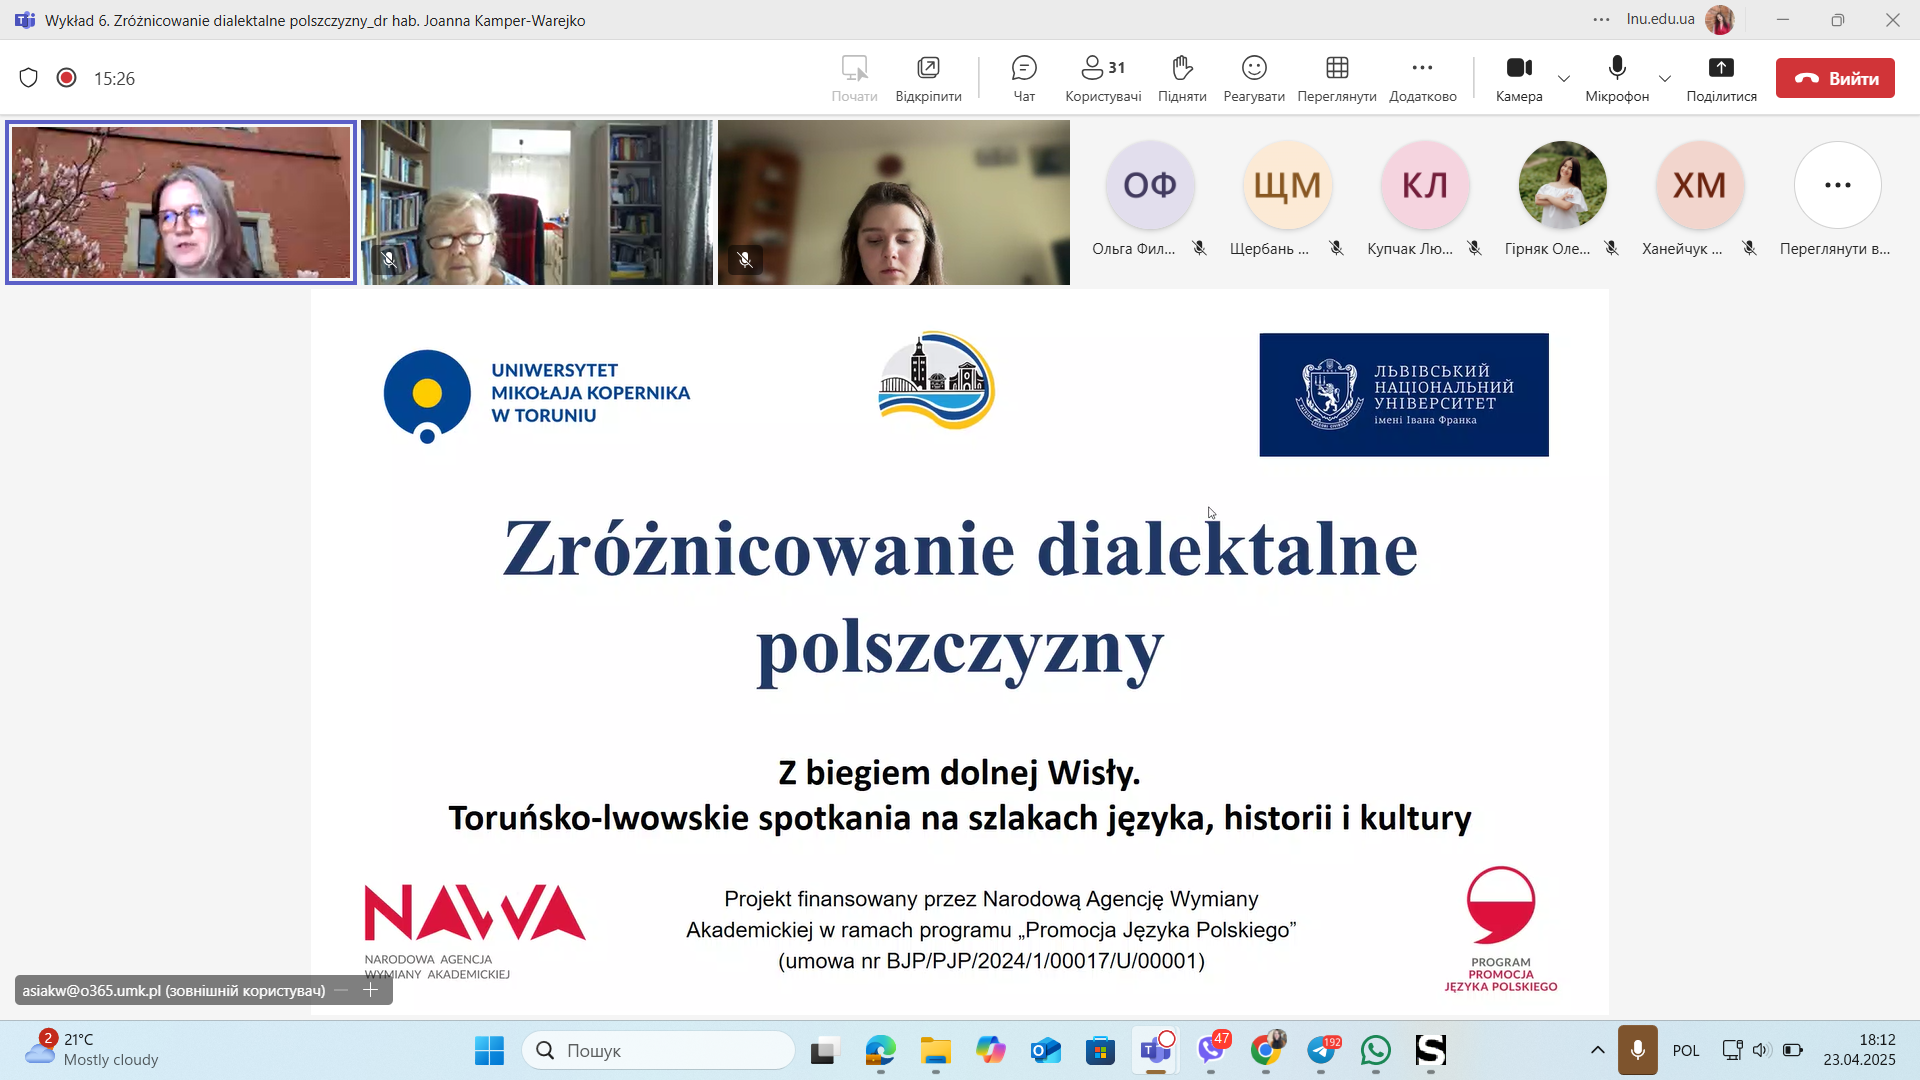Expand the microphone options dropdown arrow

[x=1665, y=79]
